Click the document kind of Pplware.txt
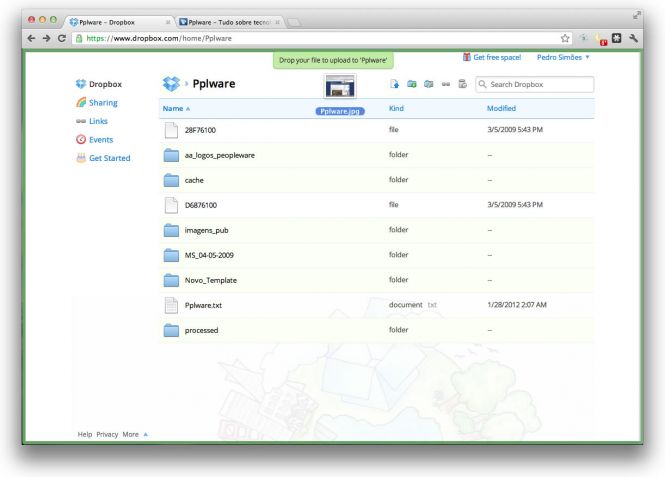Screen dimensions: 665x477 [x=405, y=305]
